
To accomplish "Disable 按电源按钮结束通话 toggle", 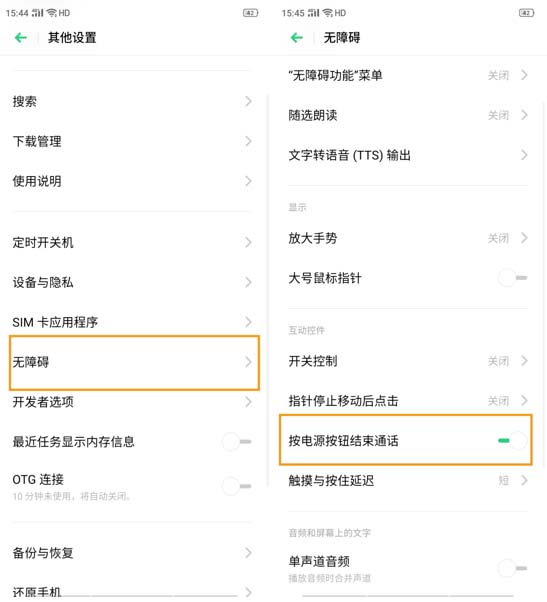I will click(x=512, y=440).
